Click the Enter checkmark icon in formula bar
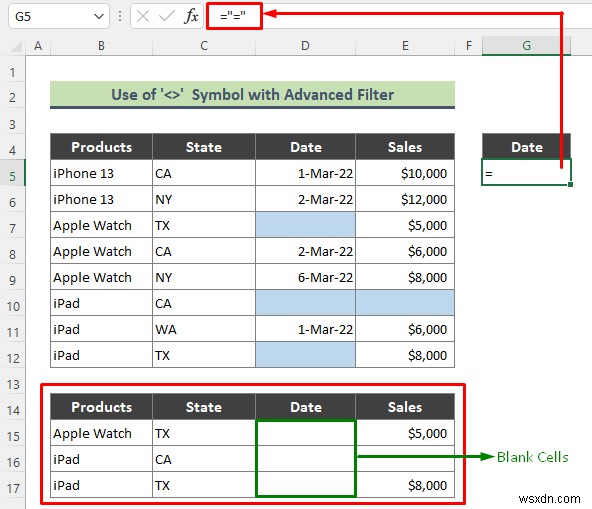The width and height of the screenshot is (592, 509). pos(166,16)
